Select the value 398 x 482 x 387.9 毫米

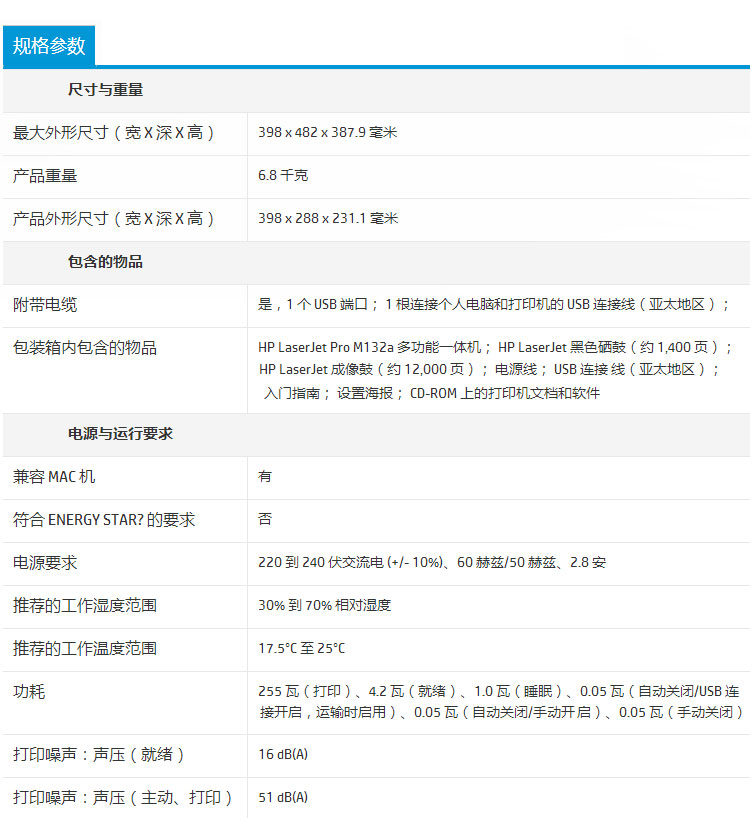pos(328,133)
